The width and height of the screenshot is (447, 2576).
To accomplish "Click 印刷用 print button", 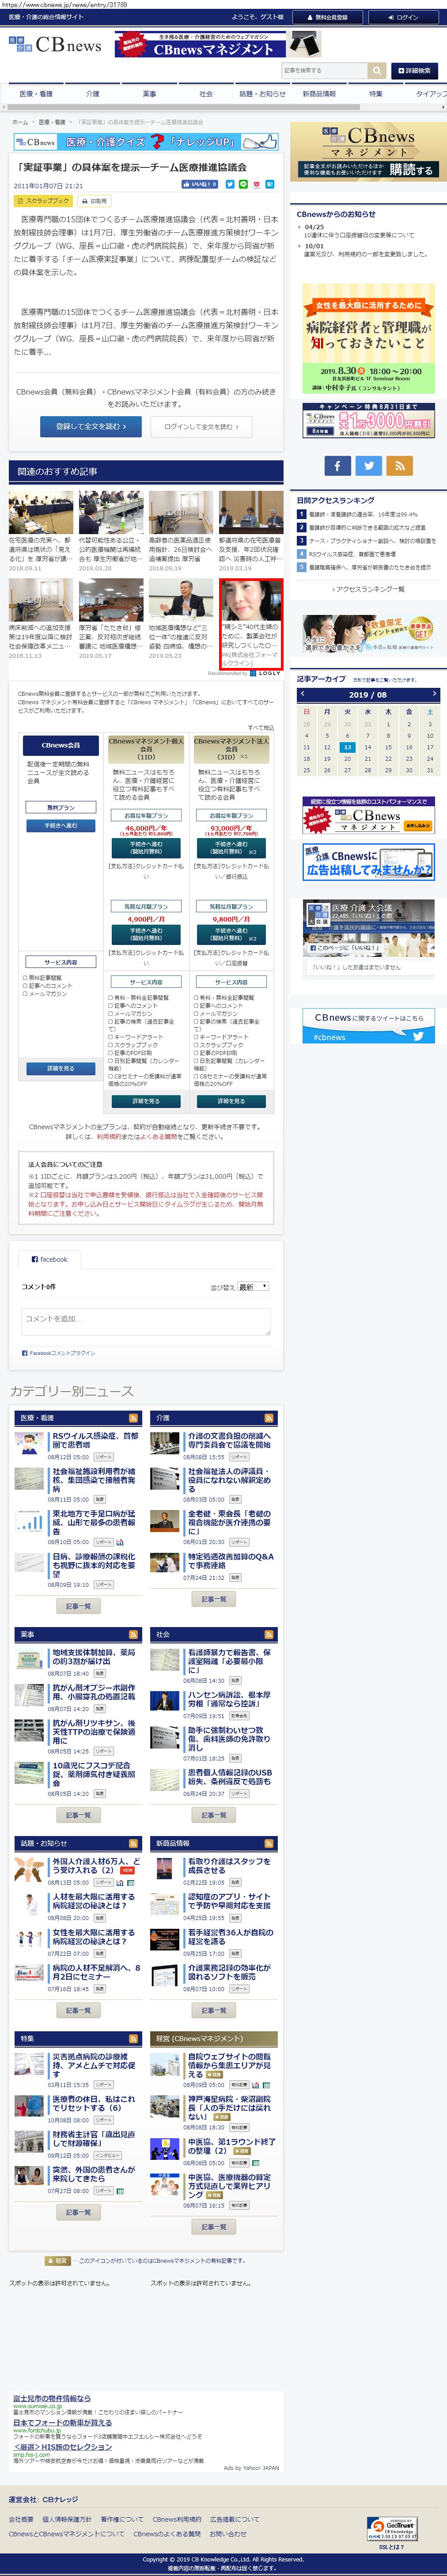I will [x=94, y=200].
